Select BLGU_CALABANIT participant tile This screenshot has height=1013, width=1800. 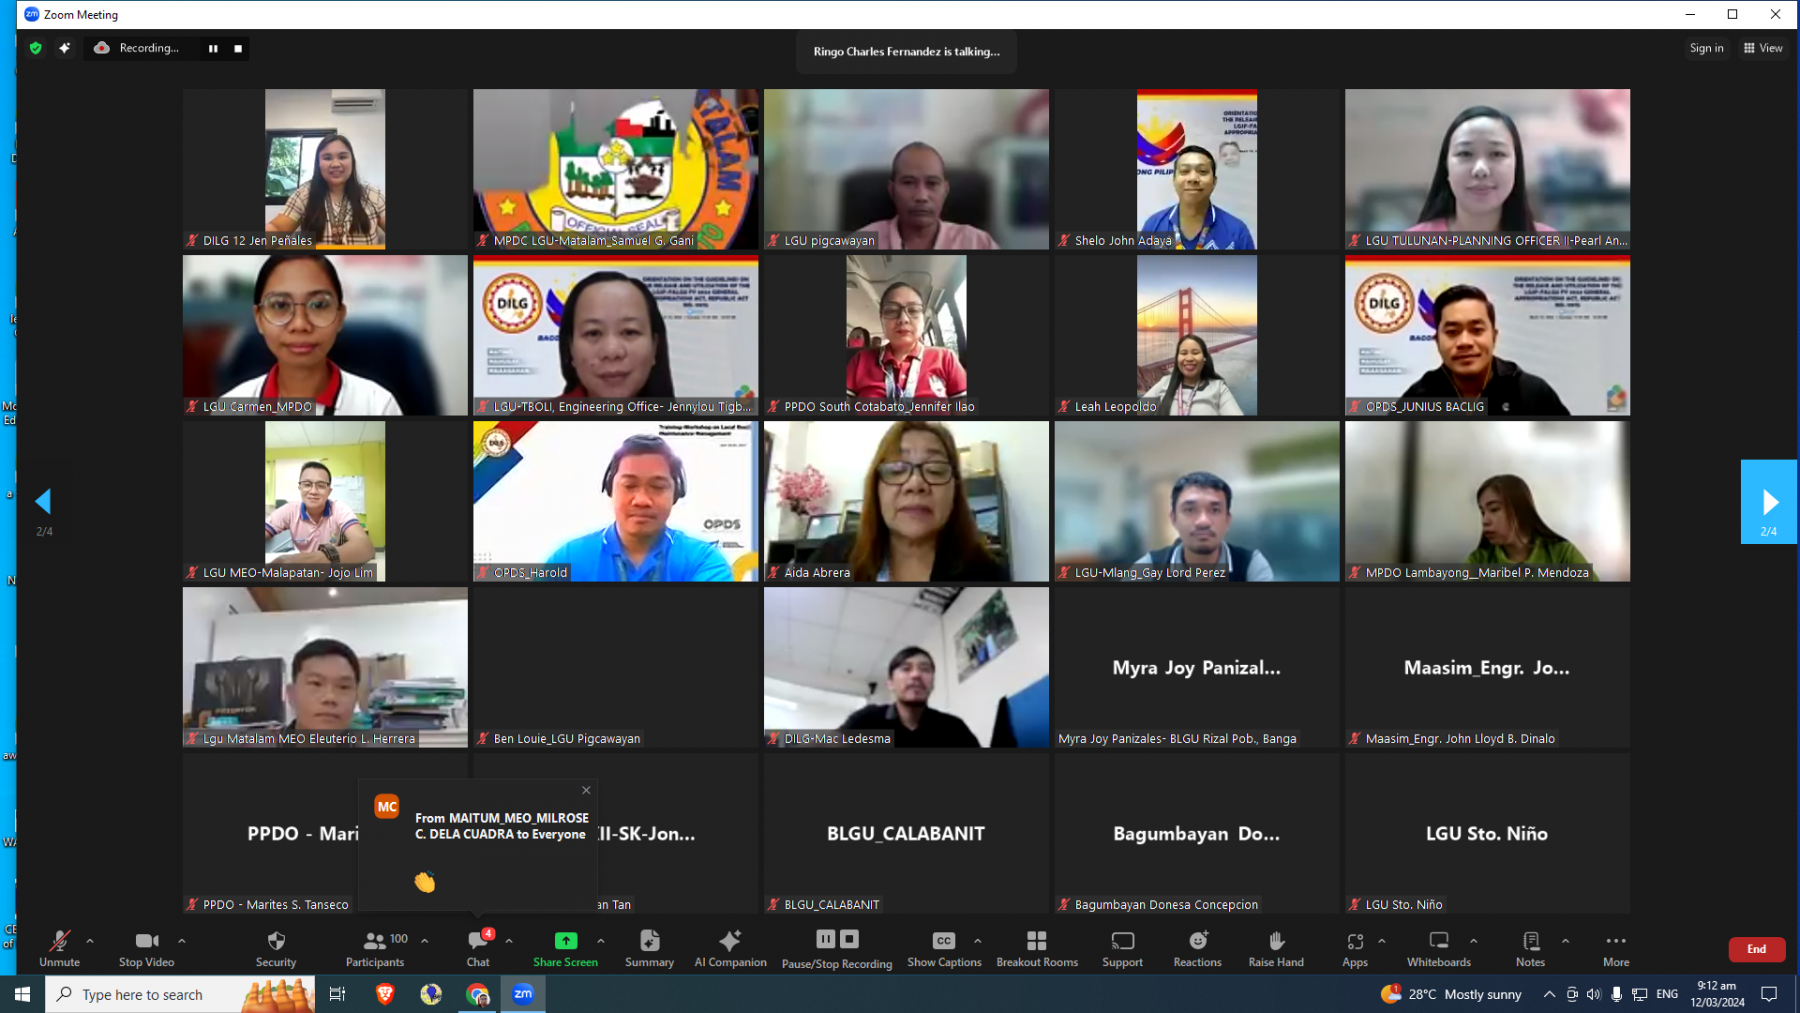(906, 833)
